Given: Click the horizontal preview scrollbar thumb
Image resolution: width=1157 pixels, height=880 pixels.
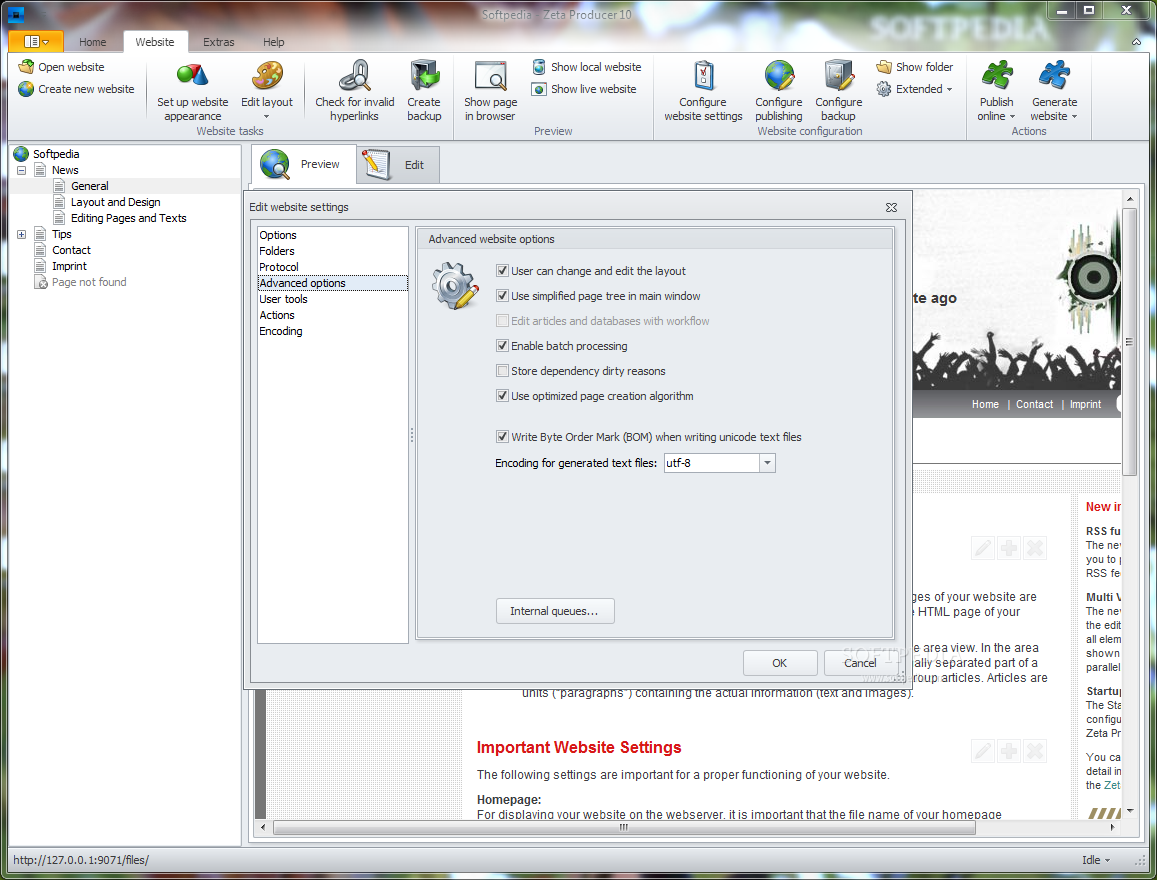Looking at the screenshot, I should click(x=624, y=828).
